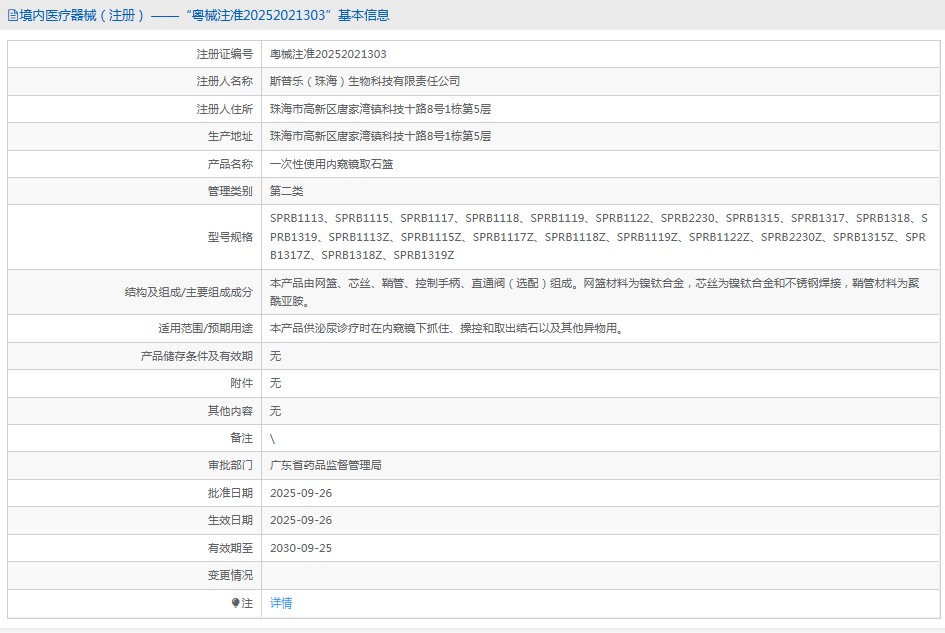Click the 结构及组成 composition description cell

click(x=600, y=291)
